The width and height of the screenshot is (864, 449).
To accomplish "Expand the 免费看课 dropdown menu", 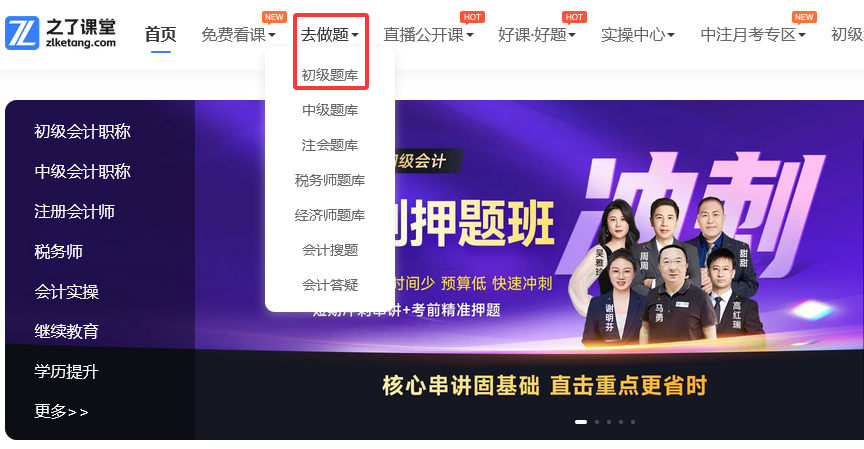I will [238, 35].
